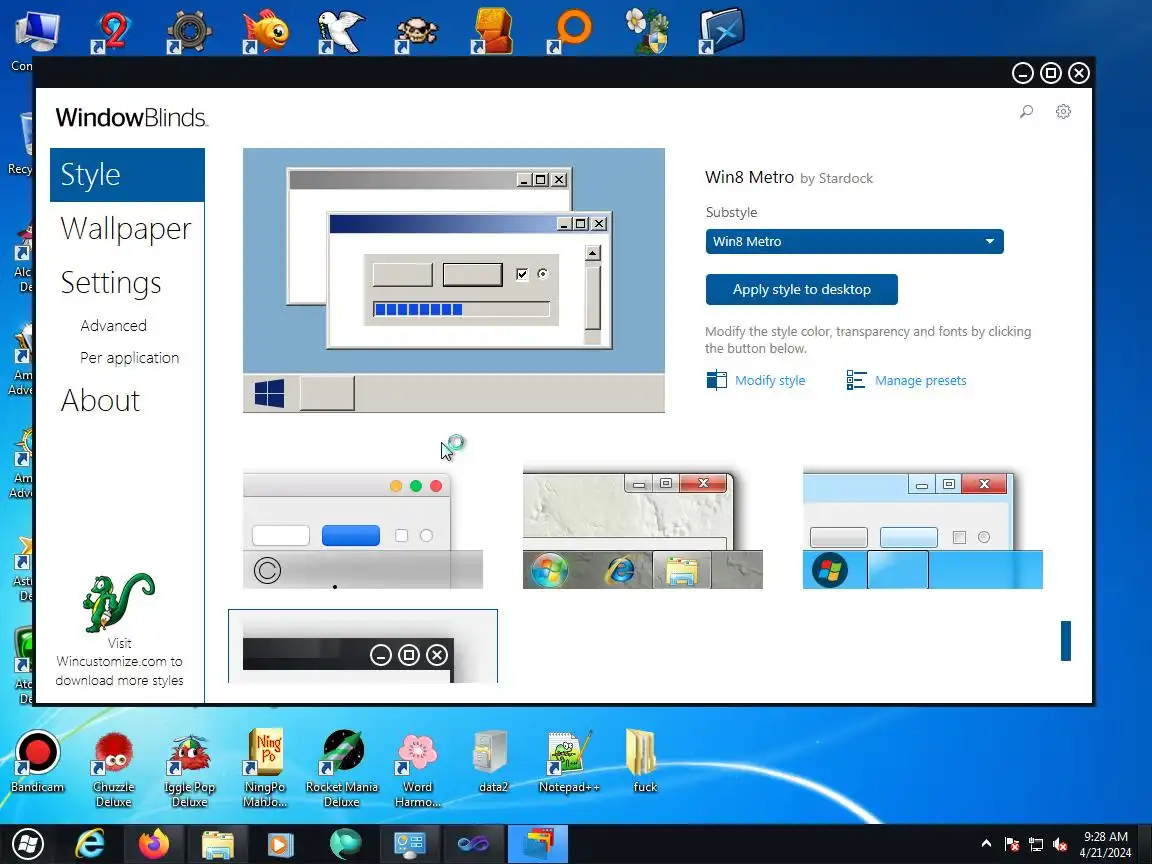Viewport: 1152px width, 864px height.
Task: Open the Substyle Win8 Metro dropdown
Action: click(854, 242)
